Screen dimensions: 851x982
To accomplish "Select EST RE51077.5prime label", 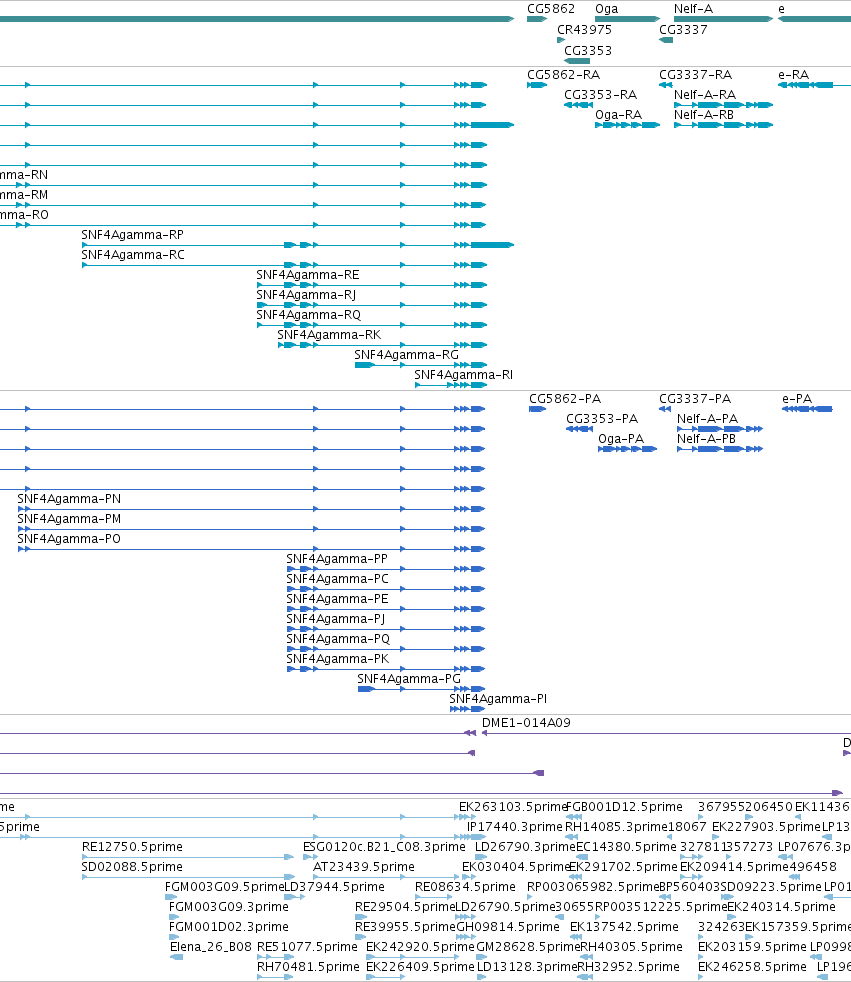I will [x=307, y=948].
